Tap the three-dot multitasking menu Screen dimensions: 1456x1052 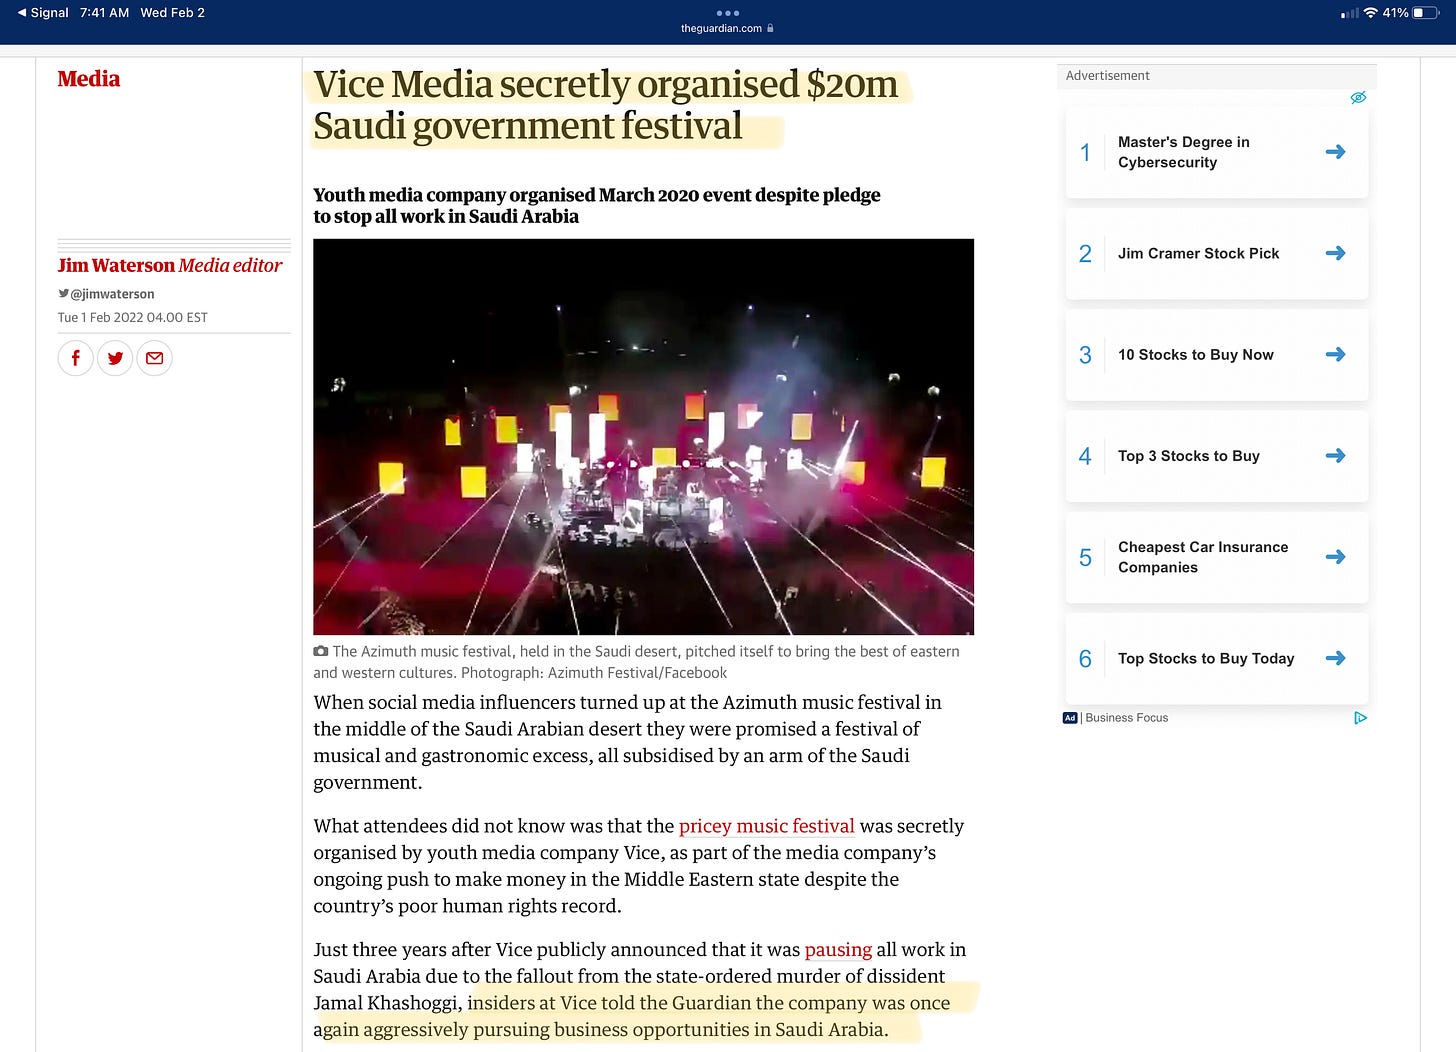coord(728,14)
